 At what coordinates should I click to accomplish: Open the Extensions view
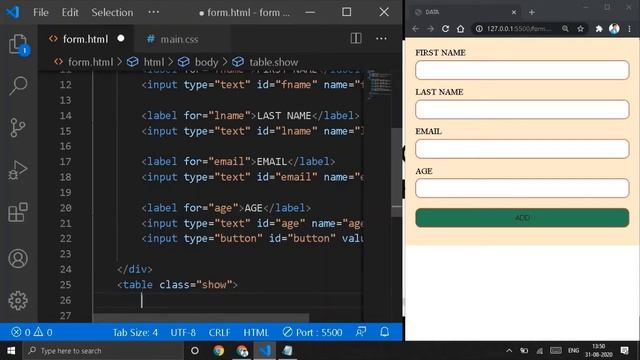18,212
